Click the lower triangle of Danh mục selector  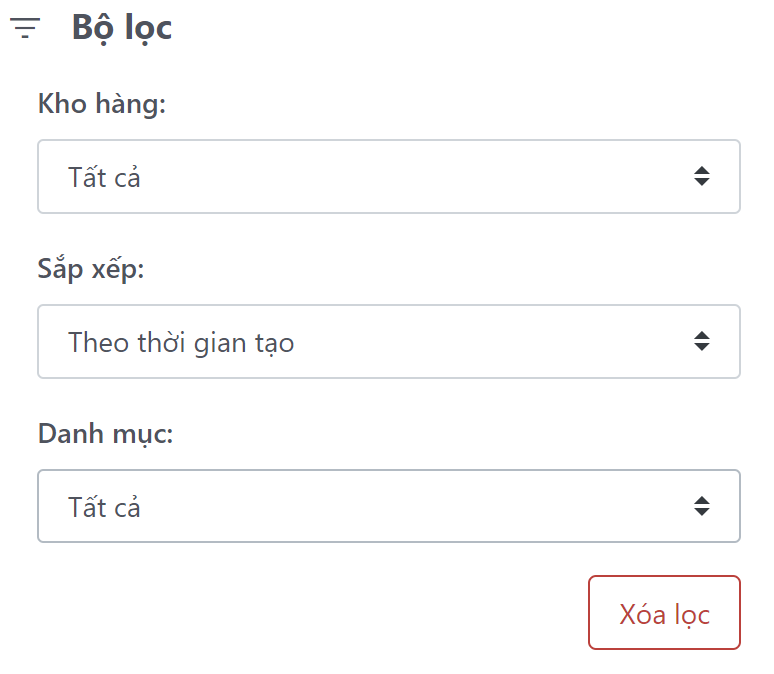[x=702, y=513]
